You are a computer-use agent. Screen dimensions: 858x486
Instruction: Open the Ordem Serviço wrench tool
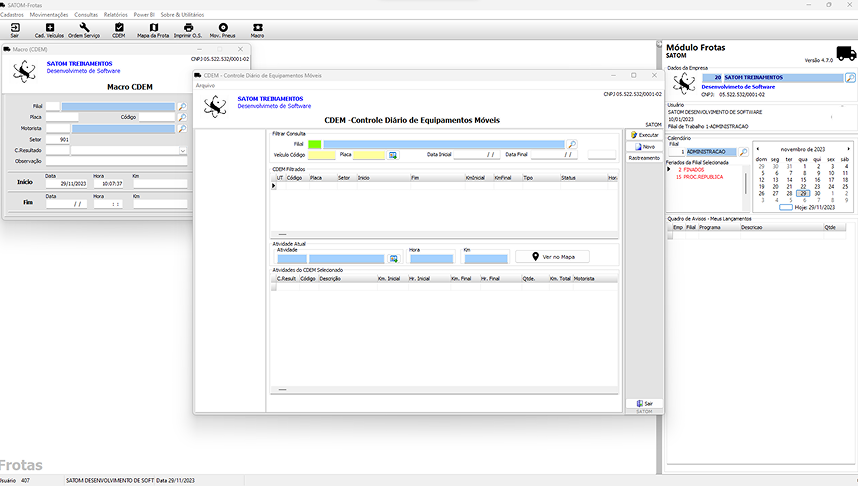click(84, 29)
